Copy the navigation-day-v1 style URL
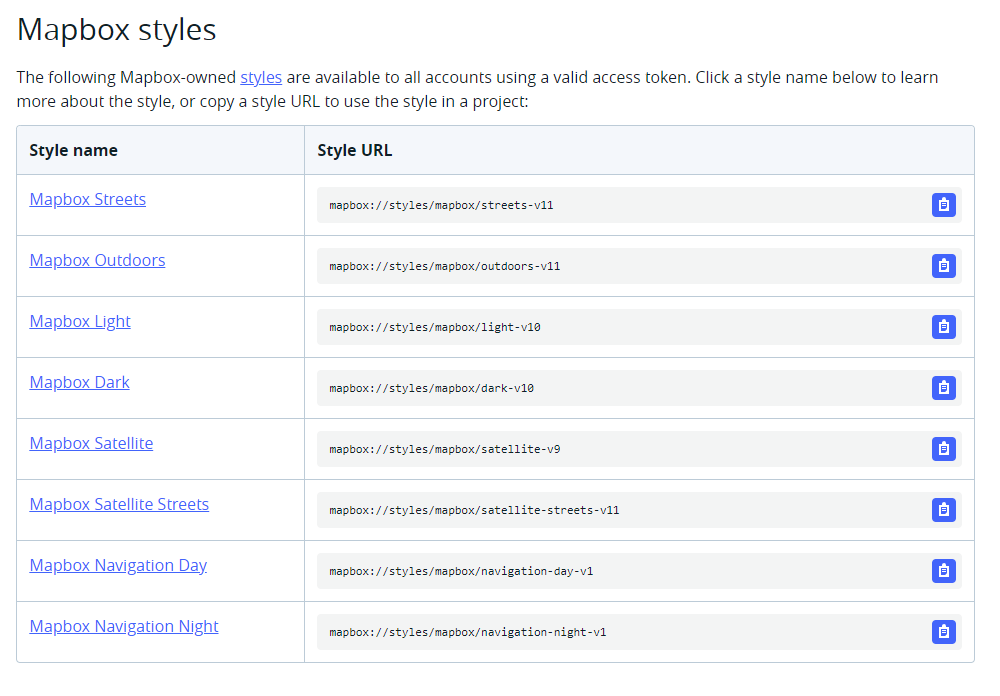 [x=943, y=571]
